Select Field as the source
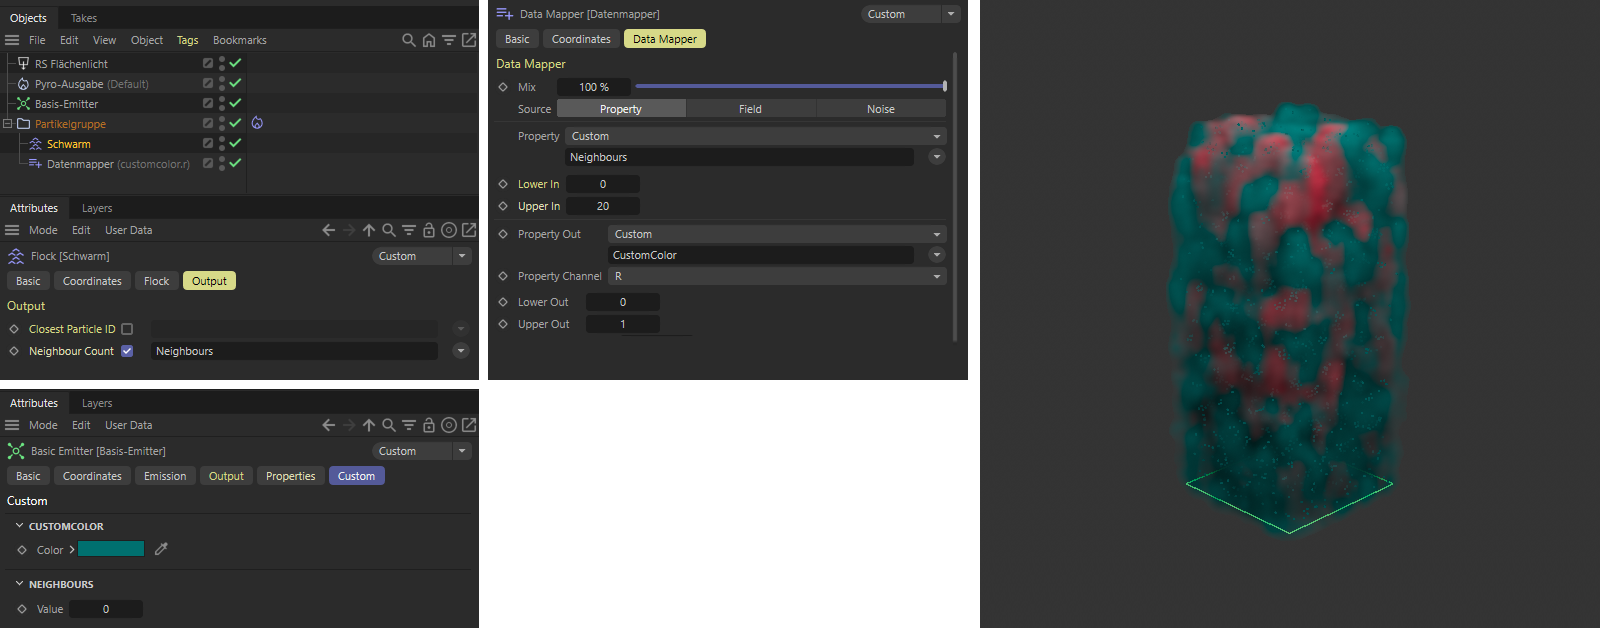 click(x=751, y=109)
